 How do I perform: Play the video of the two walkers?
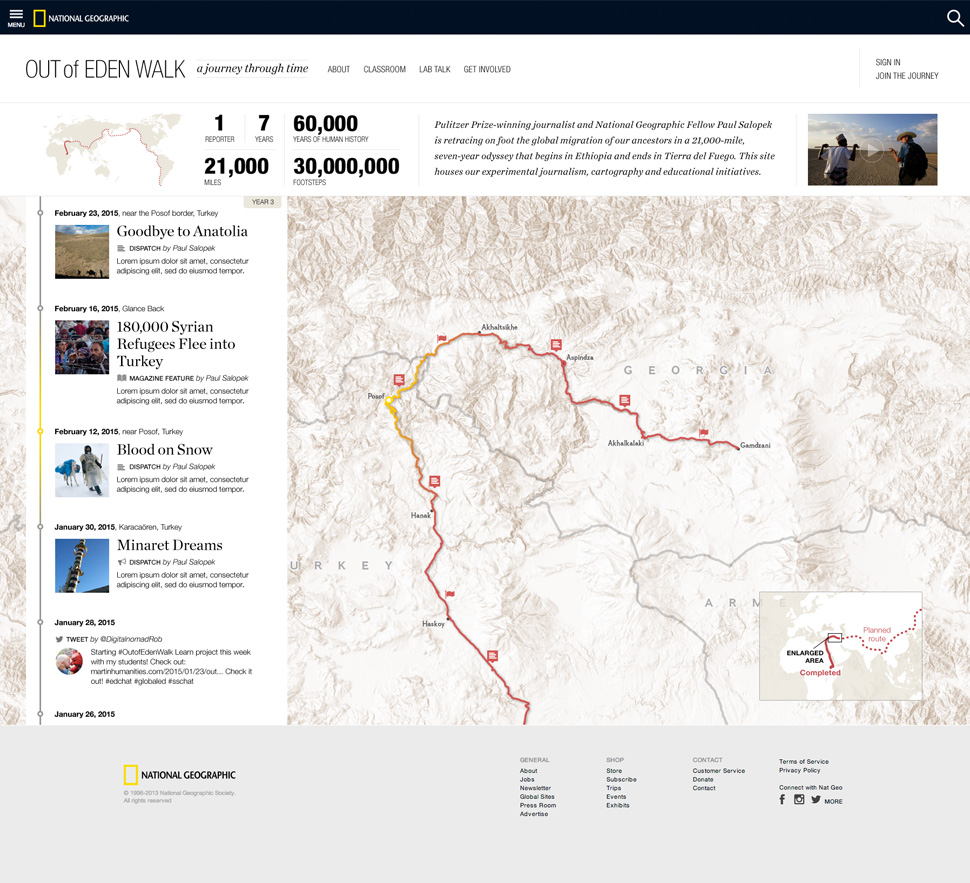point(872,150)
